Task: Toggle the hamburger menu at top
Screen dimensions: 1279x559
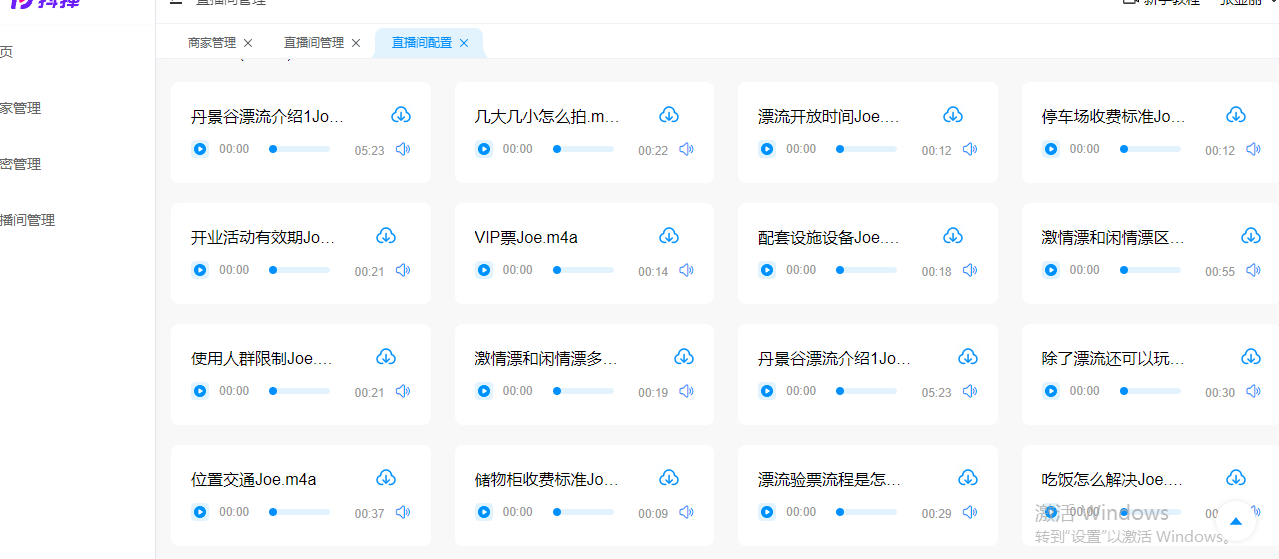Action: pos(176,2)
